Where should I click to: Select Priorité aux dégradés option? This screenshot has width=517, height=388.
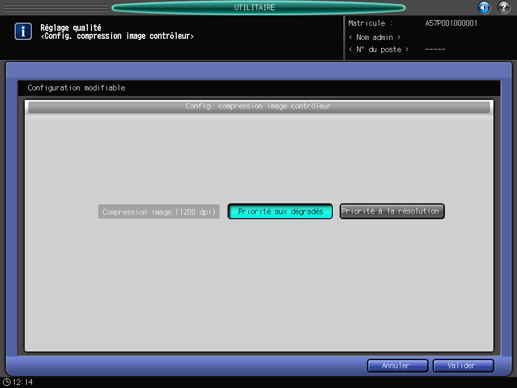pyautogui.click(x=280, y=211)
